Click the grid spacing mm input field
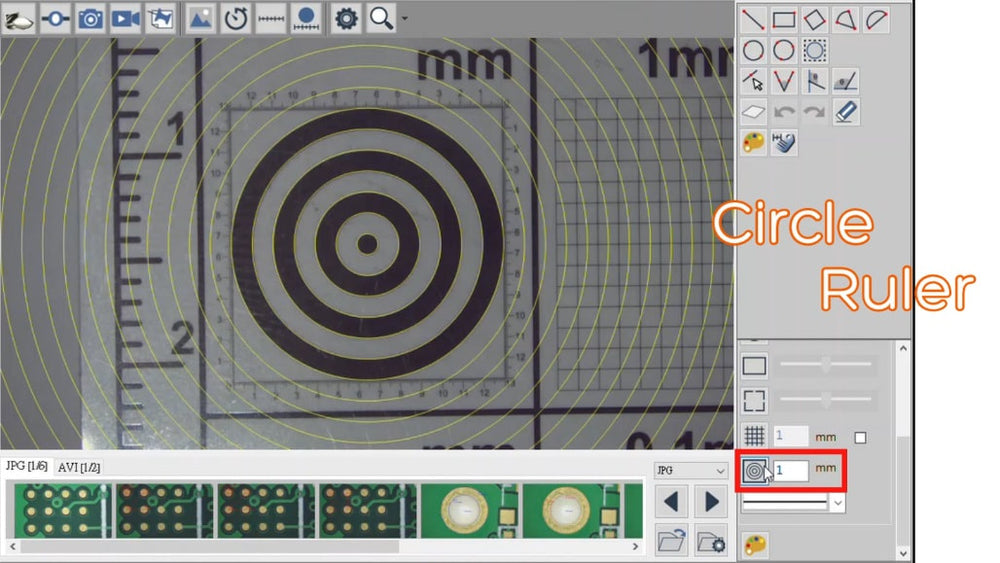The height and width of the screenshot is (563, 1000). (791, 436)
